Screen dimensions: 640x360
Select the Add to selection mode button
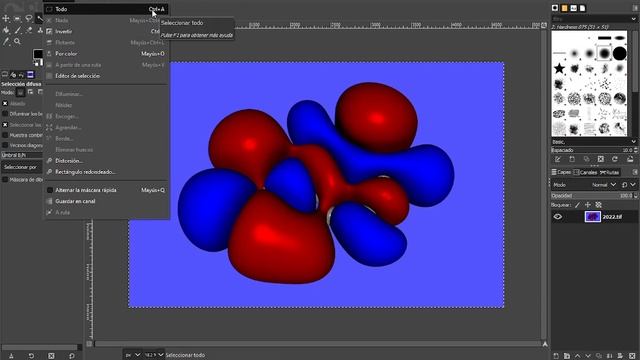point(30,93)
